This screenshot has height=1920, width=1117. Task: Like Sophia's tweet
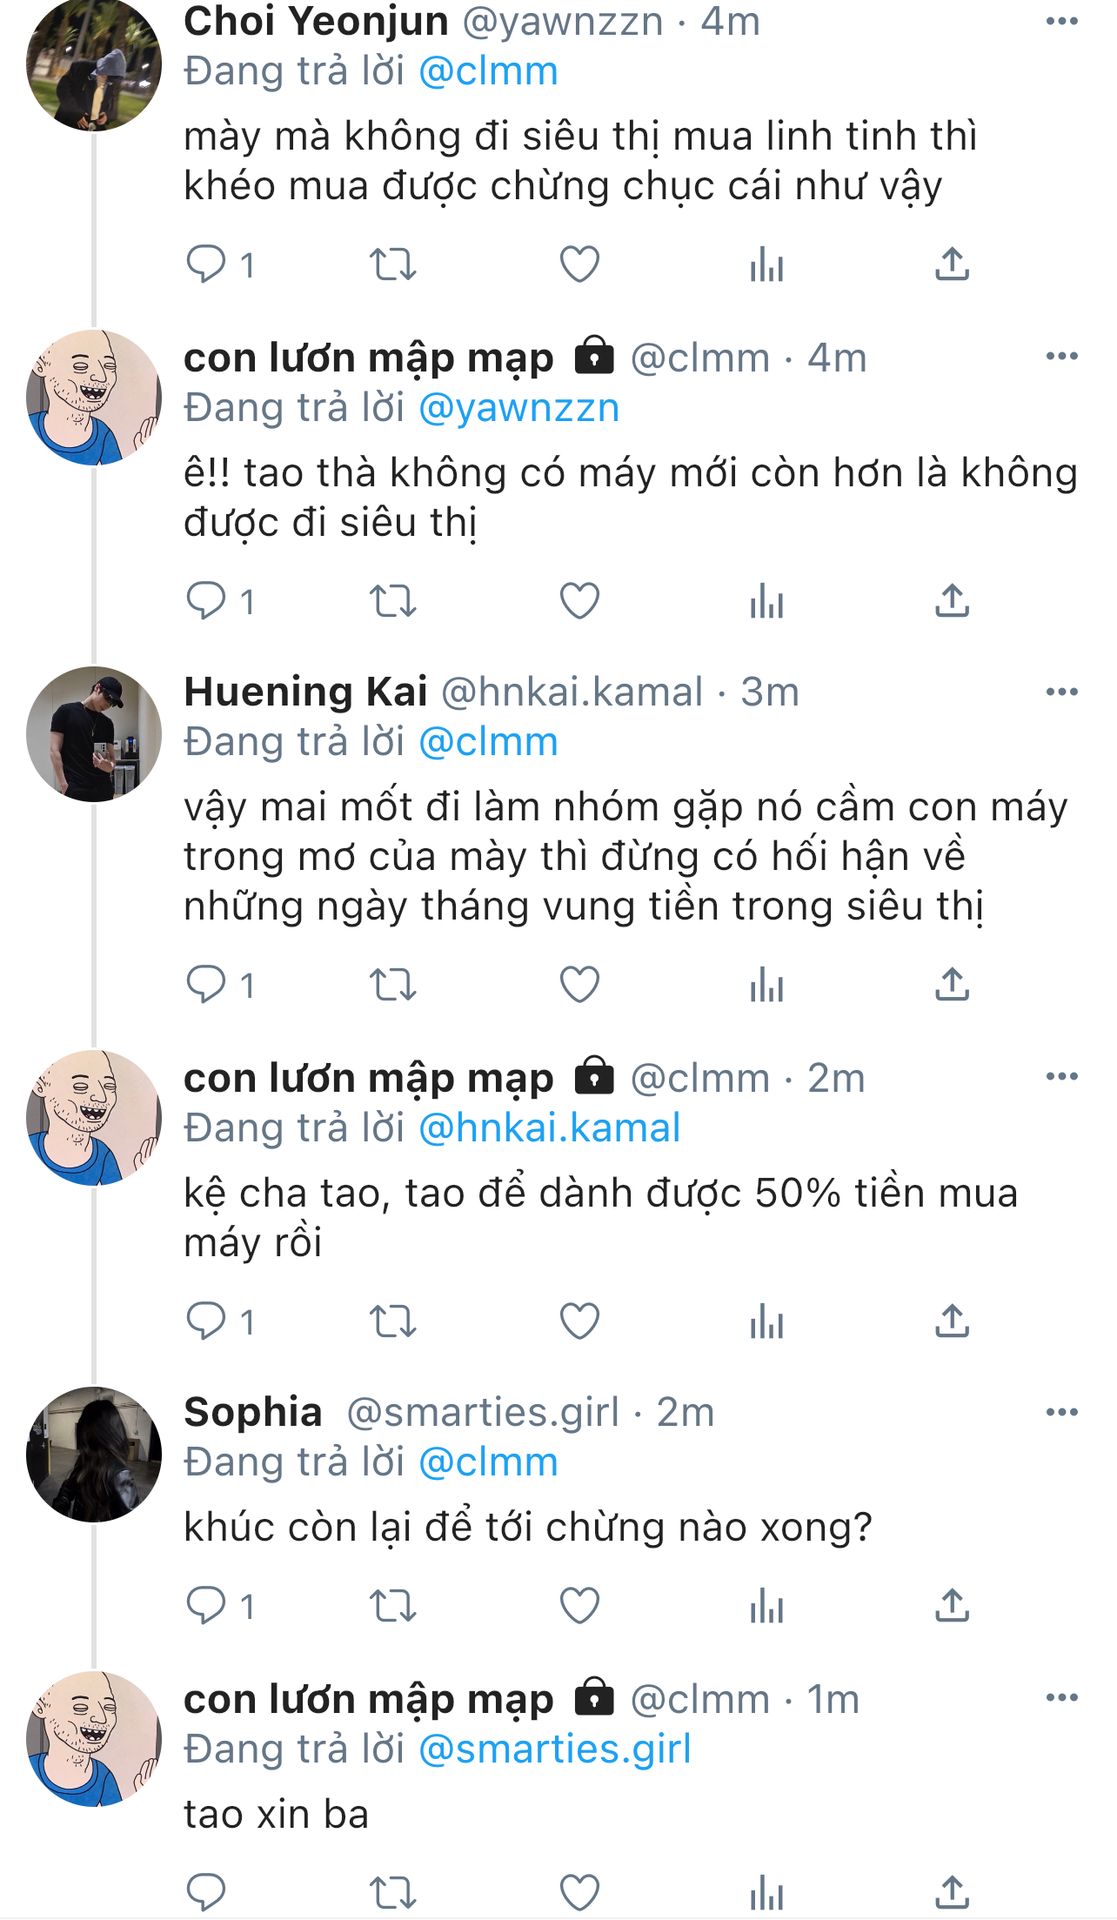579,1606
